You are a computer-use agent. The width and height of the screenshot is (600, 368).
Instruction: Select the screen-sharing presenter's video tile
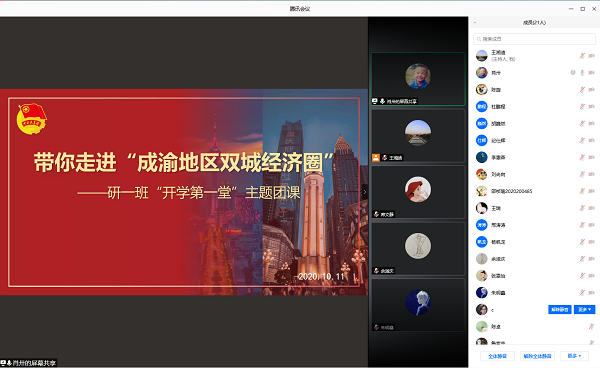(x=418, y=79)
